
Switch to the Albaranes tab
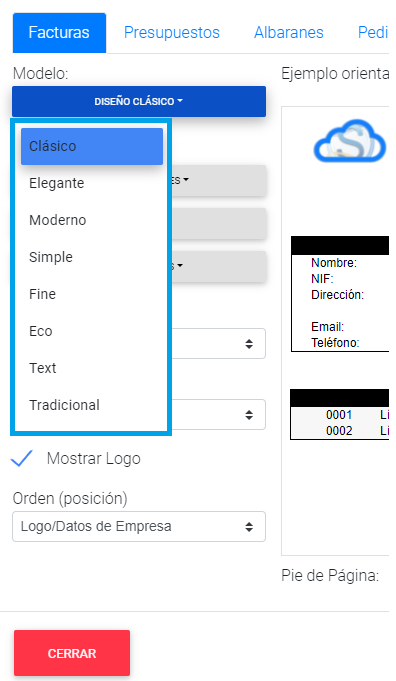289,33
